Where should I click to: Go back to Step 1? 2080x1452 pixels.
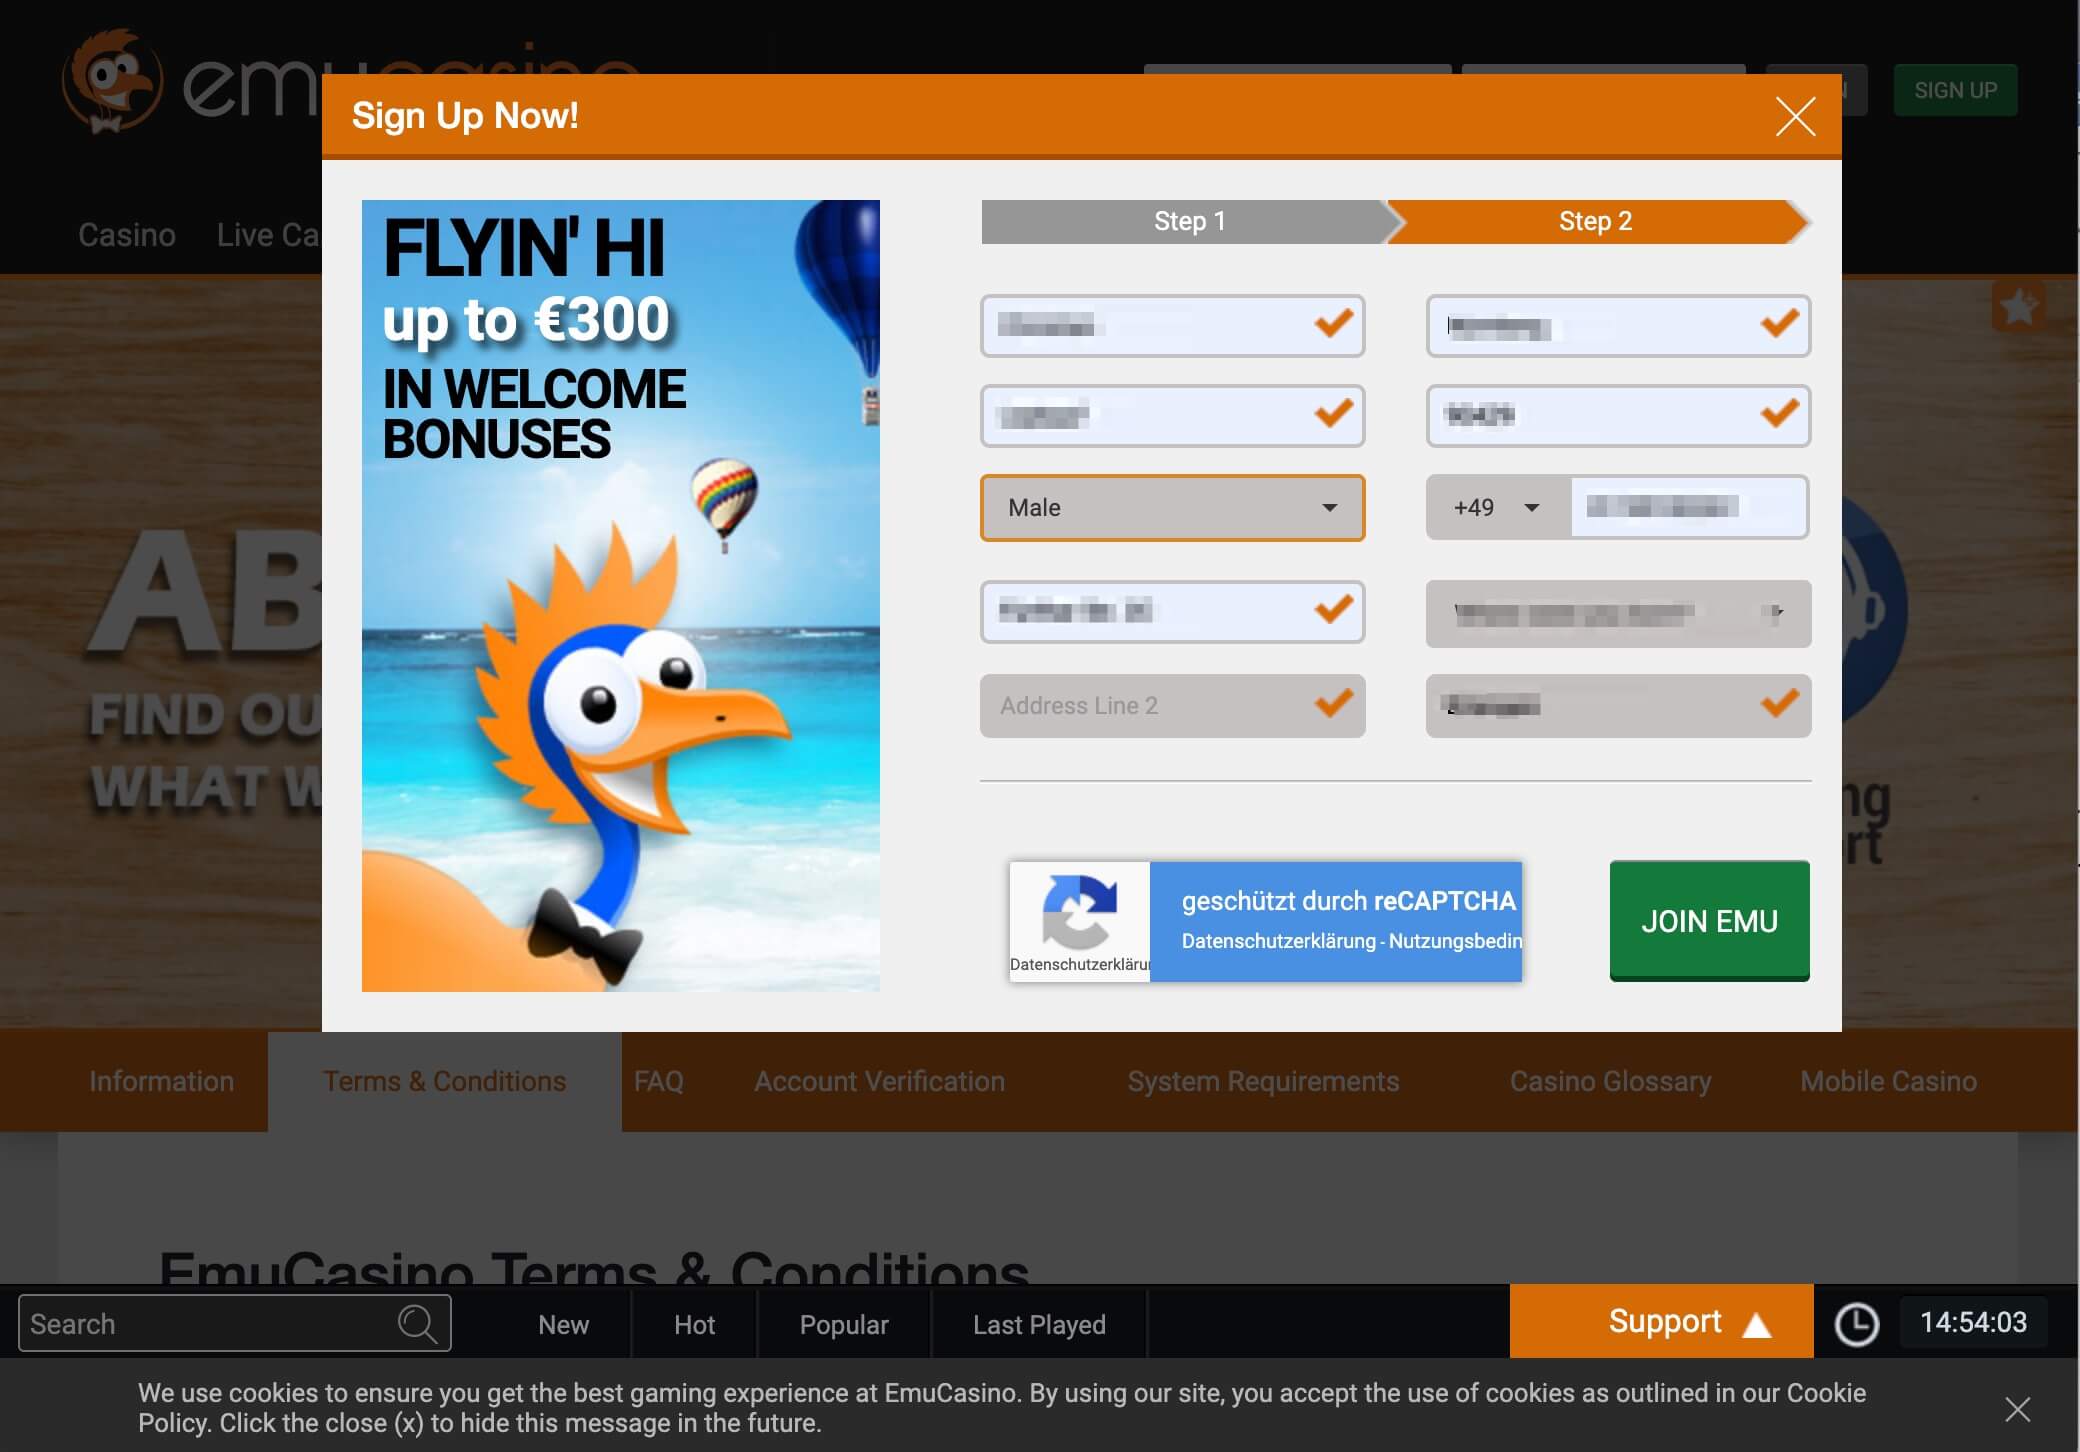[1188, 221]
